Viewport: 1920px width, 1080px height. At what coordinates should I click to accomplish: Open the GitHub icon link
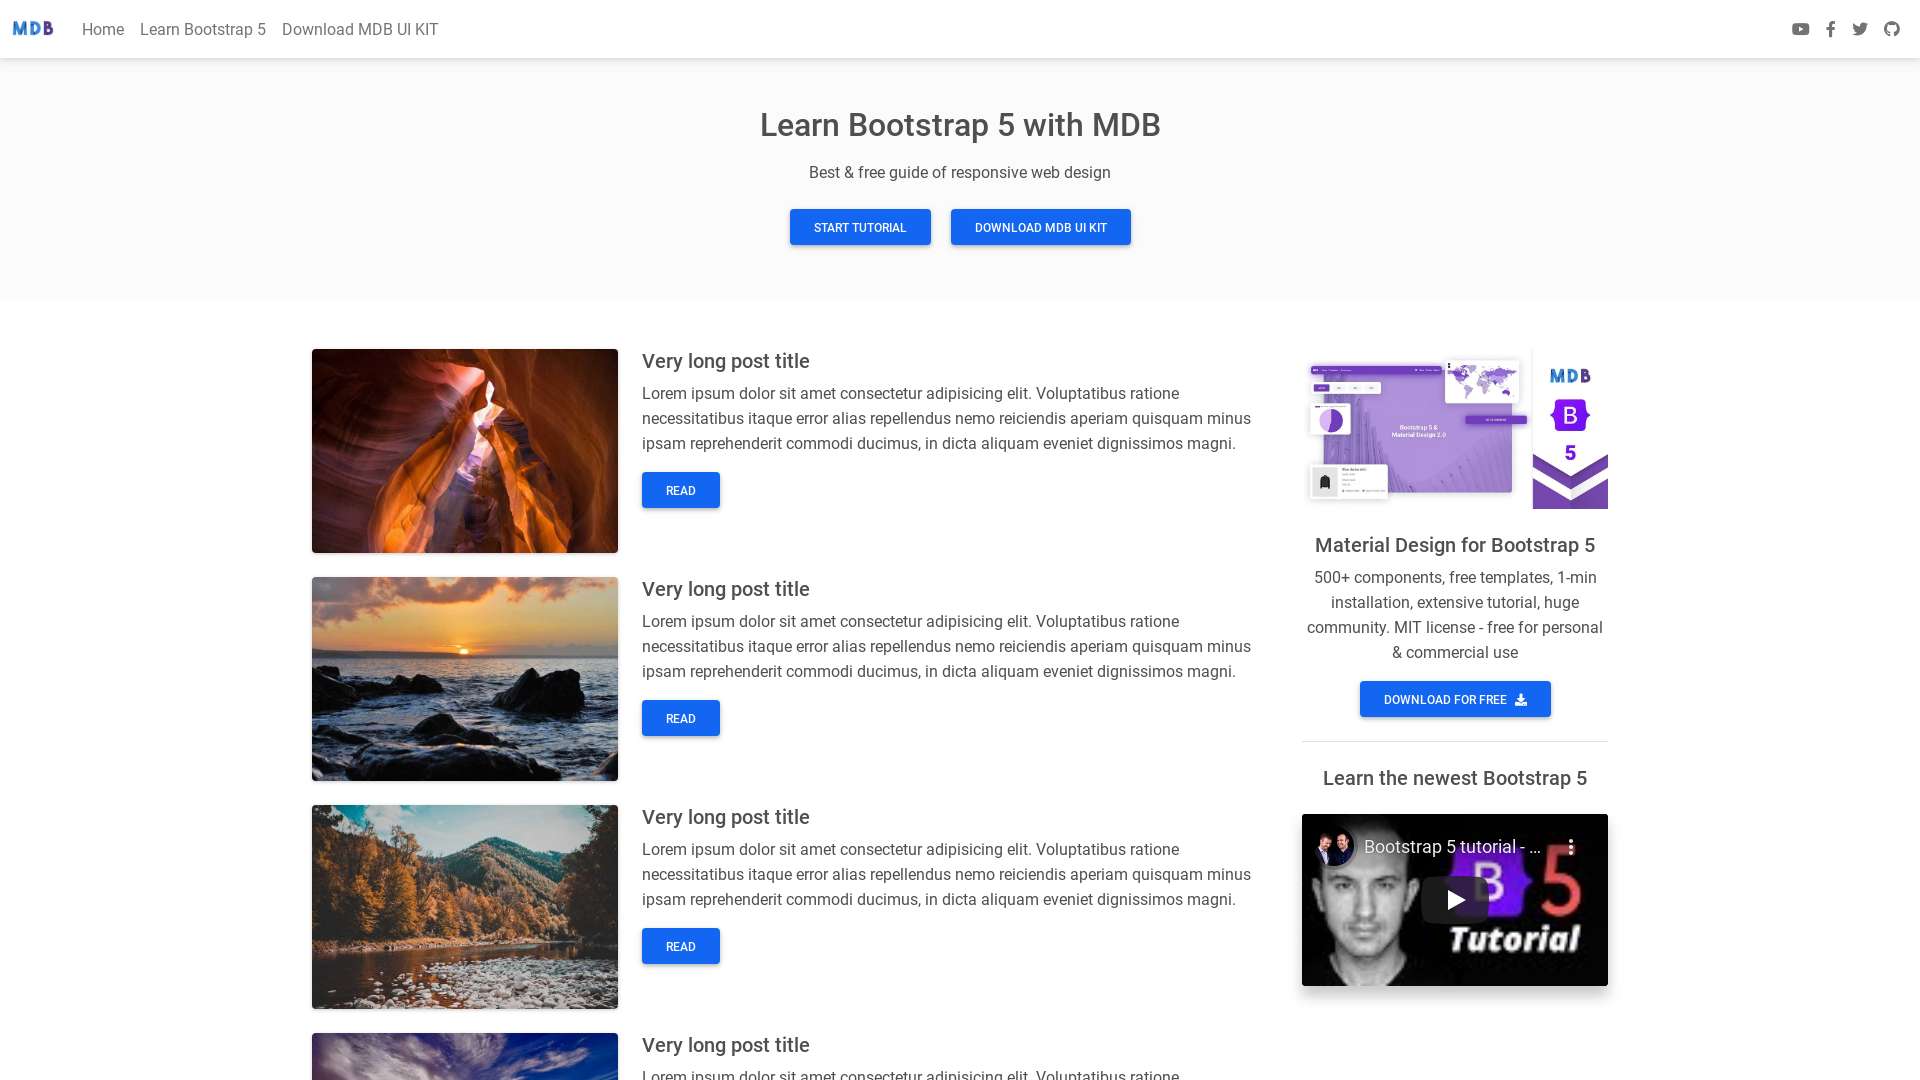point(1891,29)
